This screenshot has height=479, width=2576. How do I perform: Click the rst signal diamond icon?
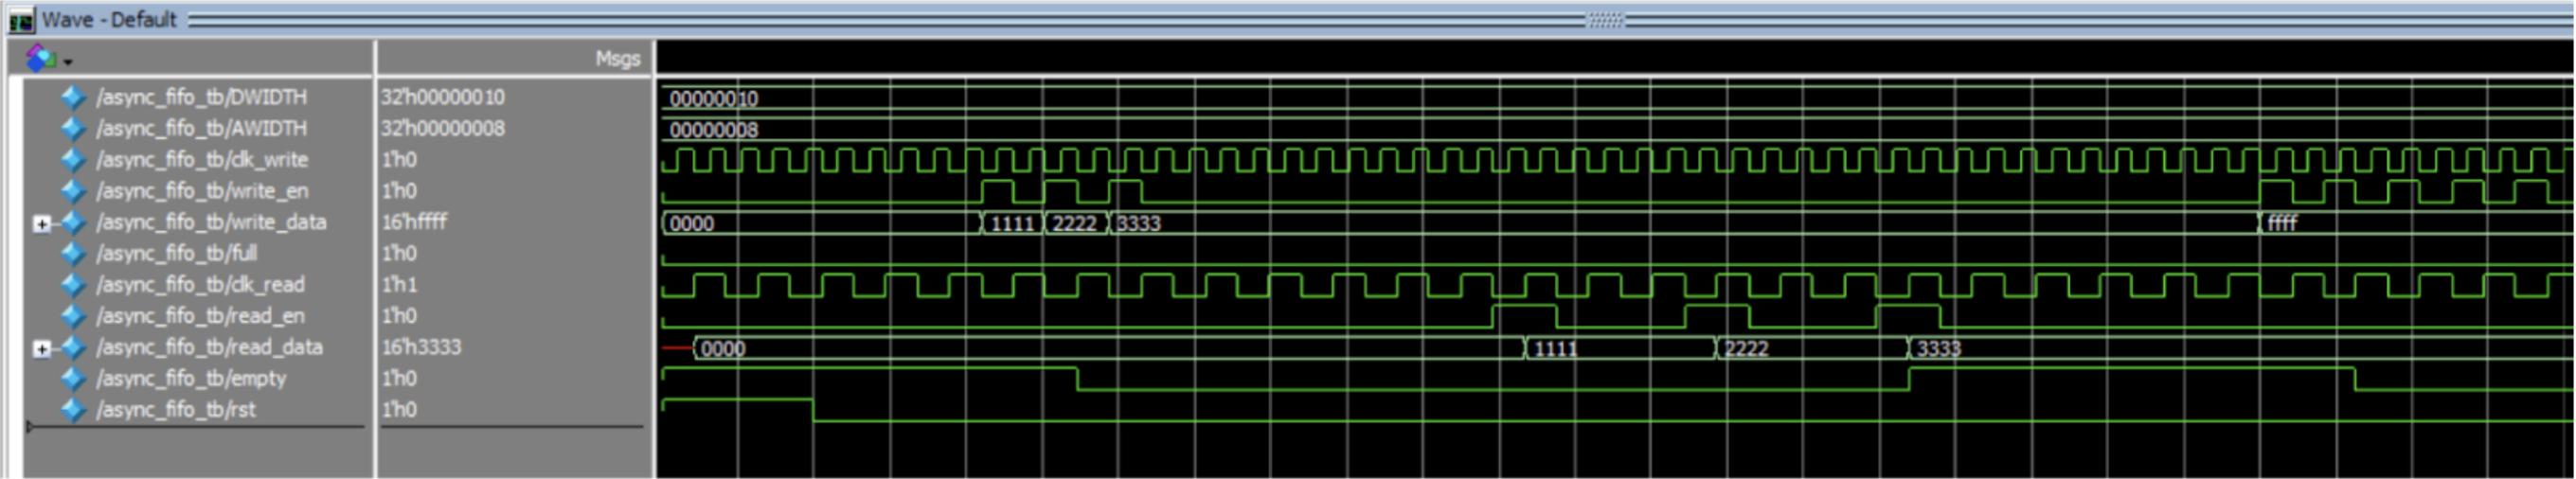point(73,409)
